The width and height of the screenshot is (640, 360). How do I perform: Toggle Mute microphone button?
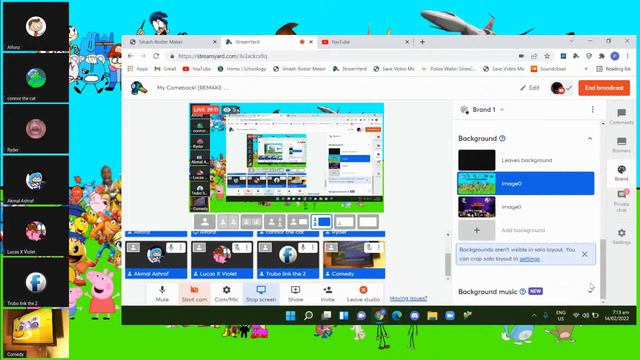162,293
